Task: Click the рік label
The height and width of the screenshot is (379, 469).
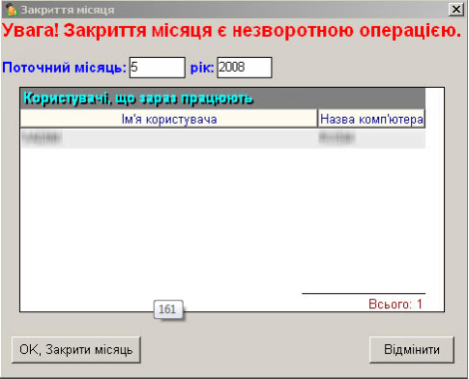Action: pyautogui.click(x=202, y=68)
